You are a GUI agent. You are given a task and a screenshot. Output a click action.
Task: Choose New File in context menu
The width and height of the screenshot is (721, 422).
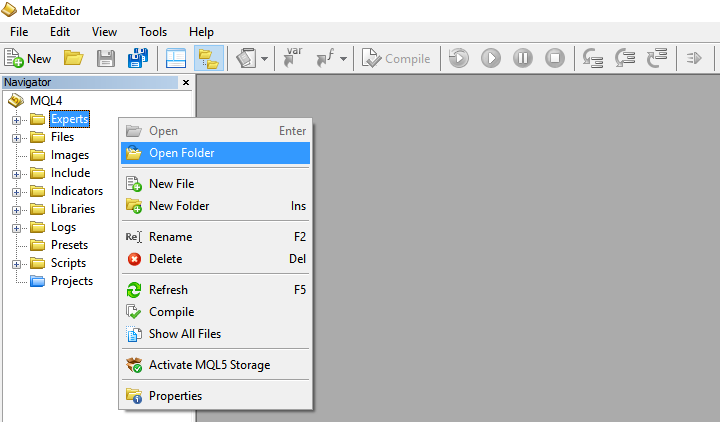(215, 184)
